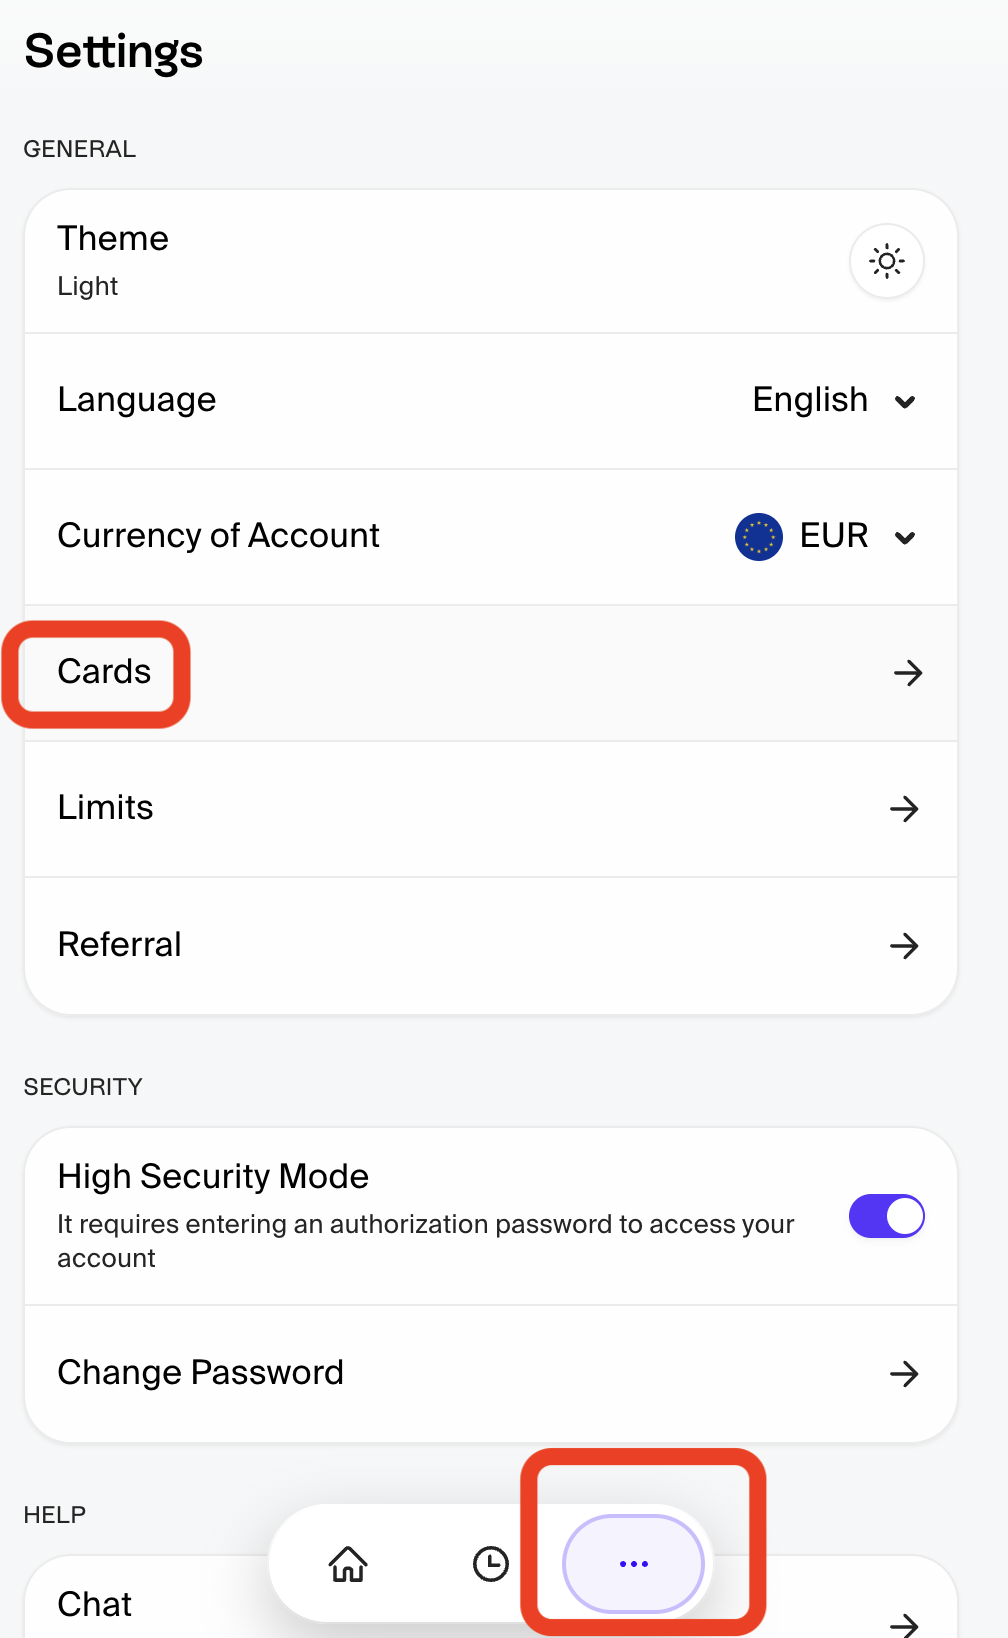The width and height of the screenshot is (1008, 1638).
Task: Click the sun theme icon button
Action: coord(886,261)
